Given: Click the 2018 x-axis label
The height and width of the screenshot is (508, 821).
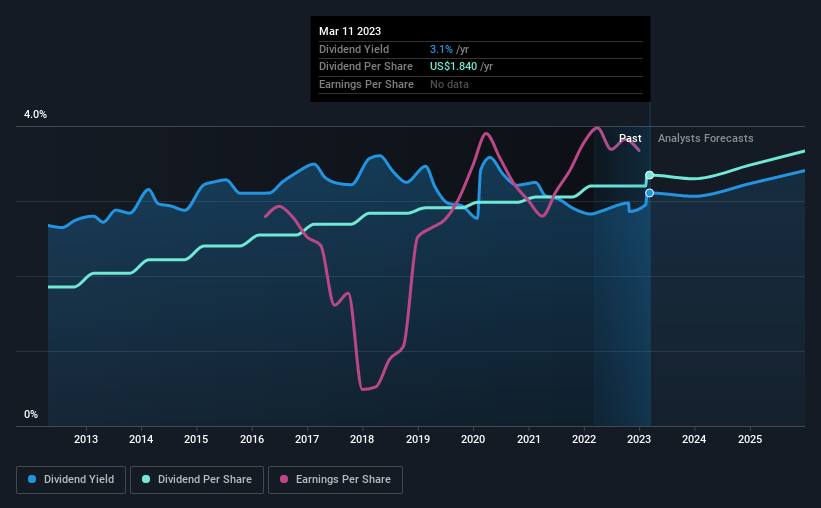Looking at the screenshot, I should click(362, 439).
